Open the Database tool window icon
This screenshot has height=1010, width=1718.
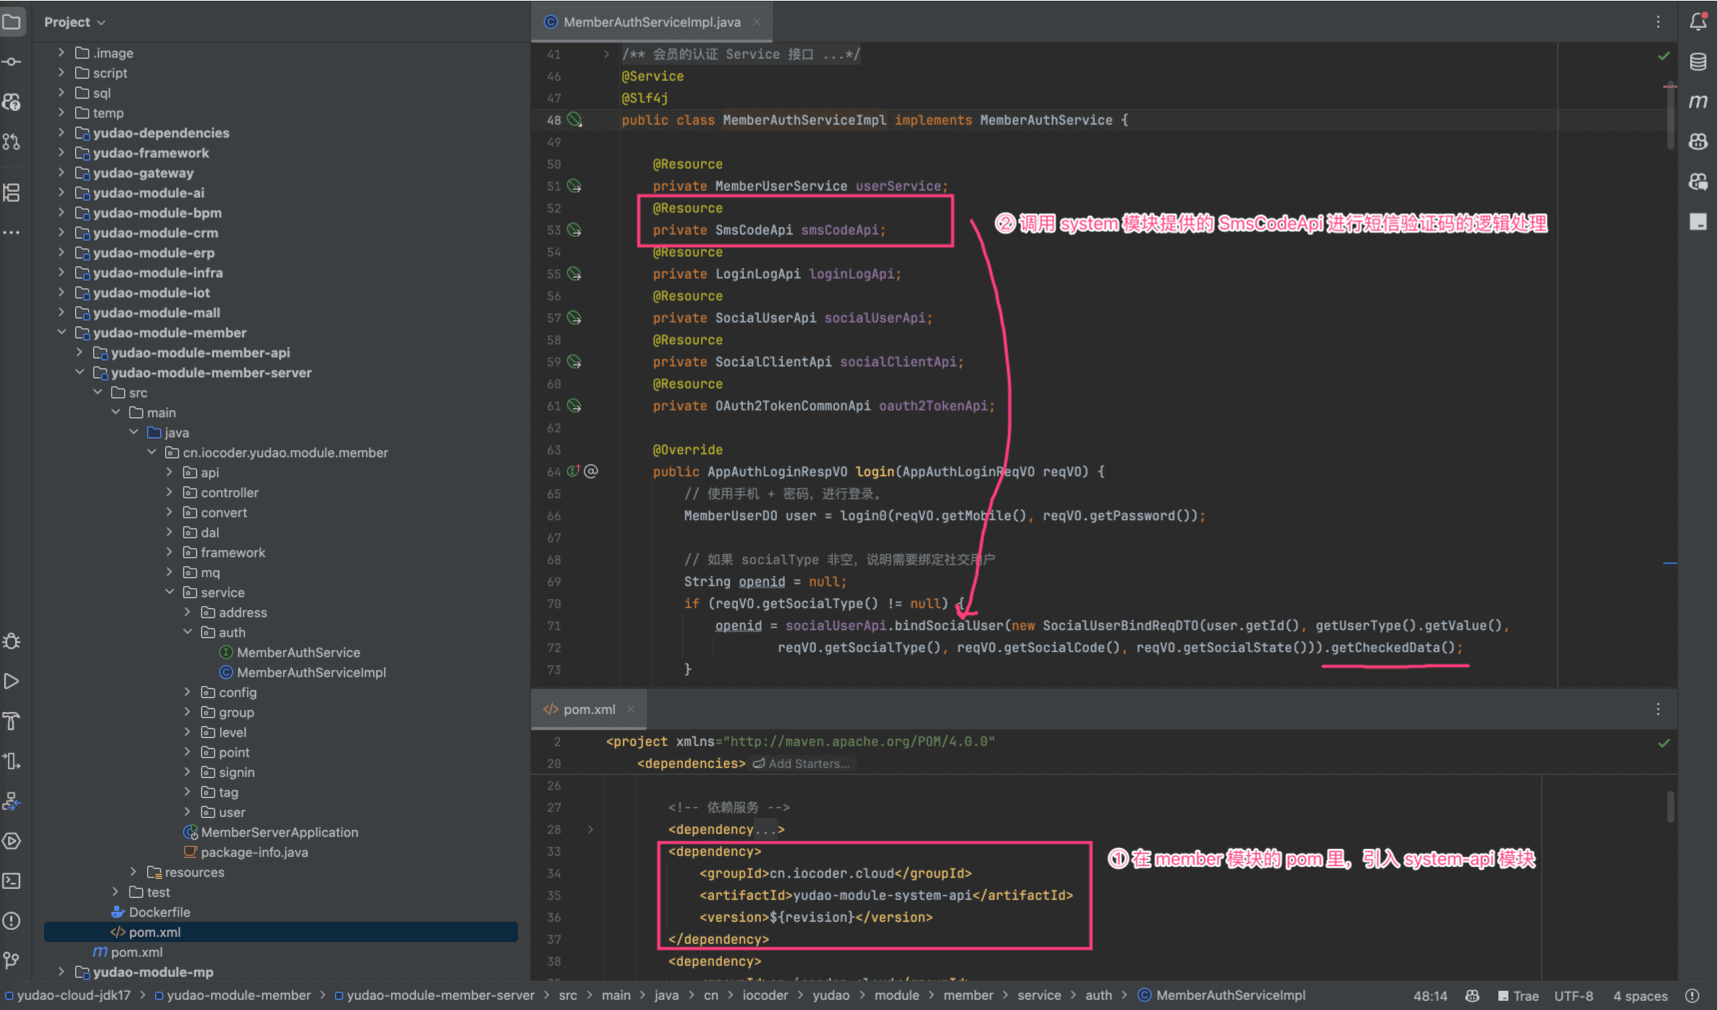[1697, 62]
